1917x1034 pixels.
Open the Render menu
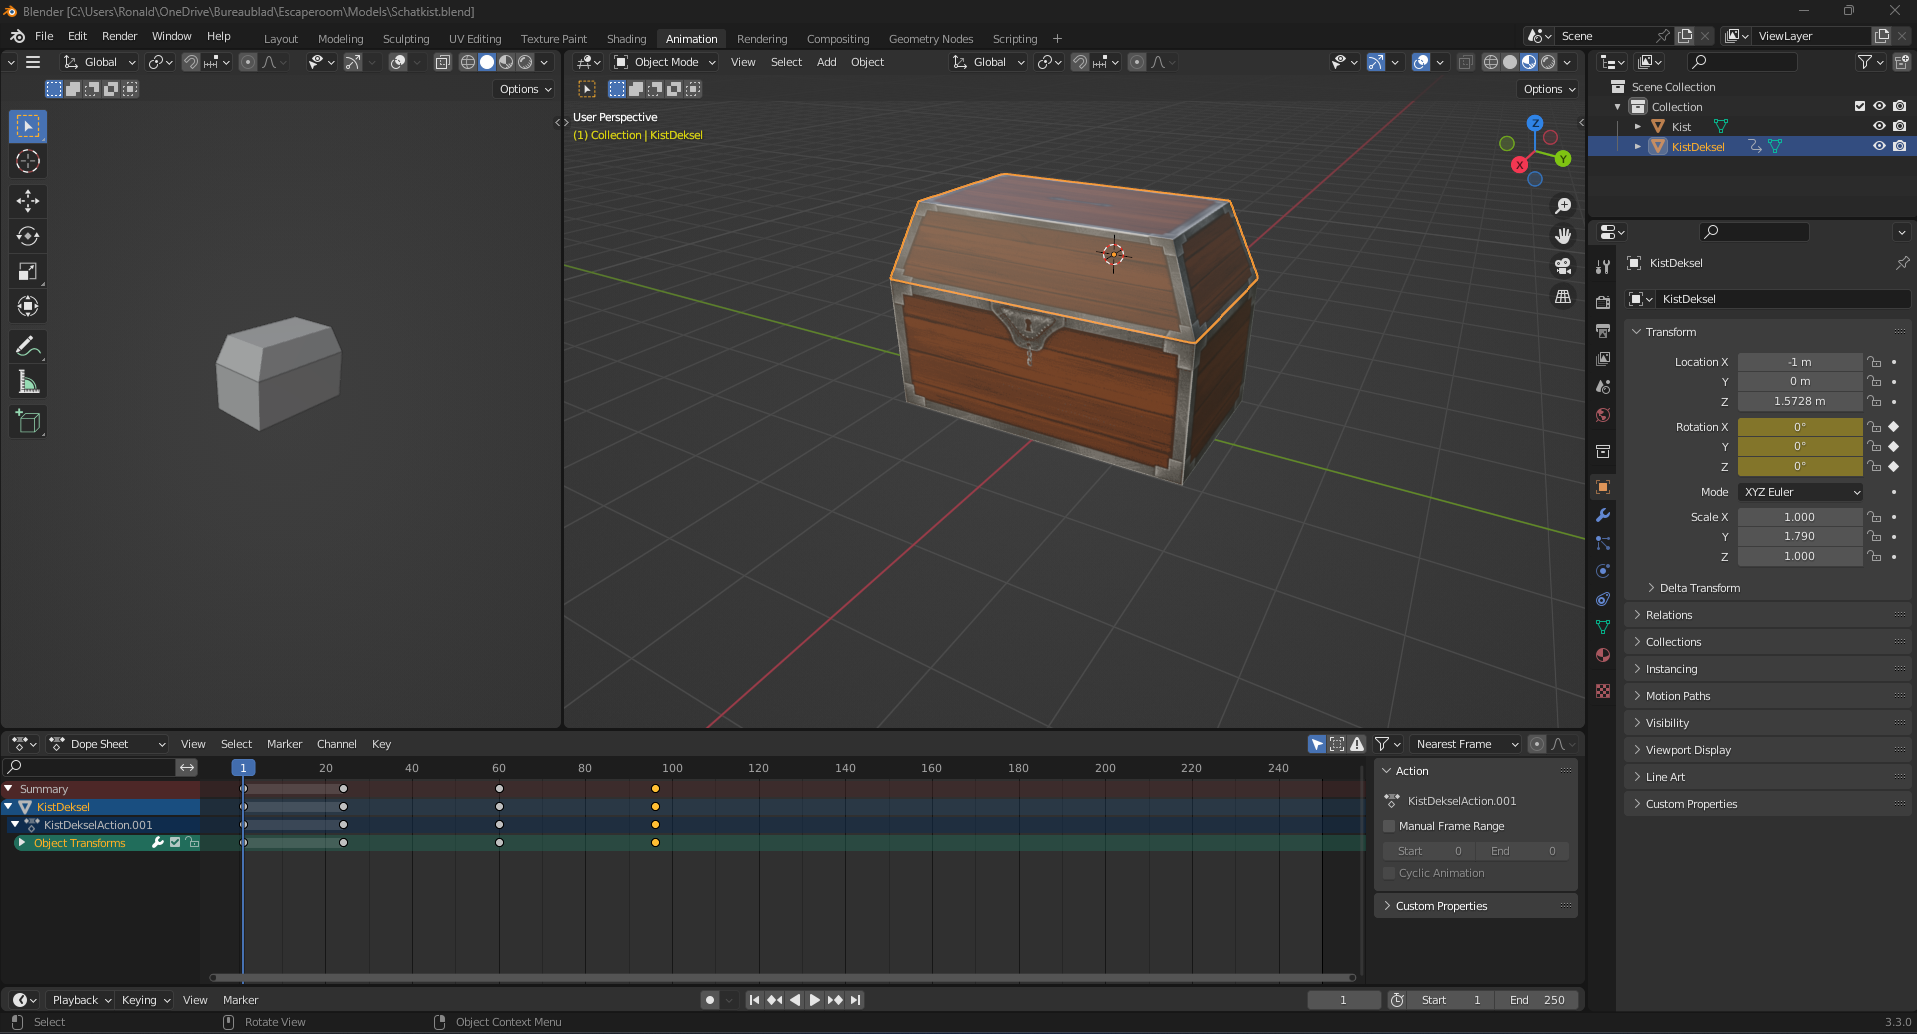[119, 36]
